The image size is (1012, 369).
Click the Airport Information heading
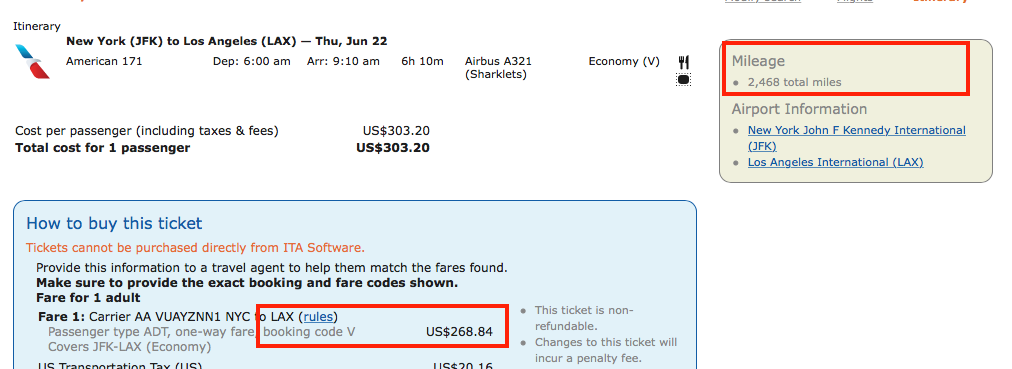click(x=799, y=109)
